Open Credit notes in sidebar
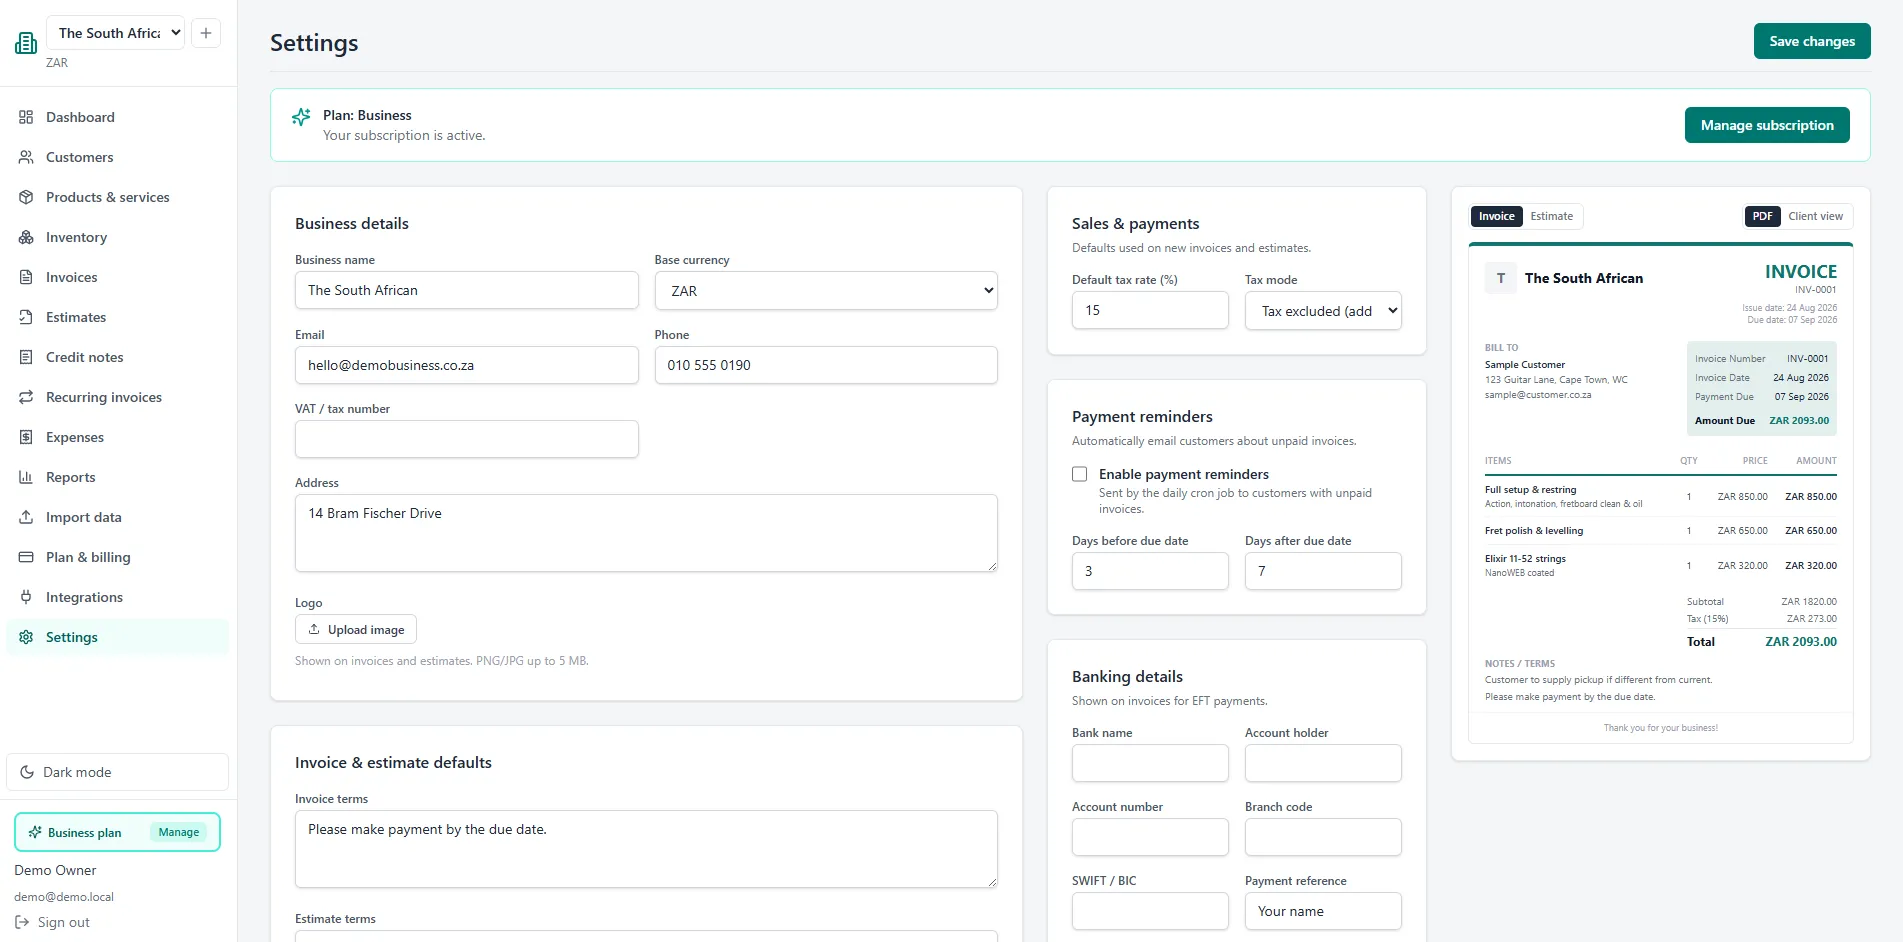Image resolution: width=1903 pixels, height=942 pixels. click(x=117, y=357)
